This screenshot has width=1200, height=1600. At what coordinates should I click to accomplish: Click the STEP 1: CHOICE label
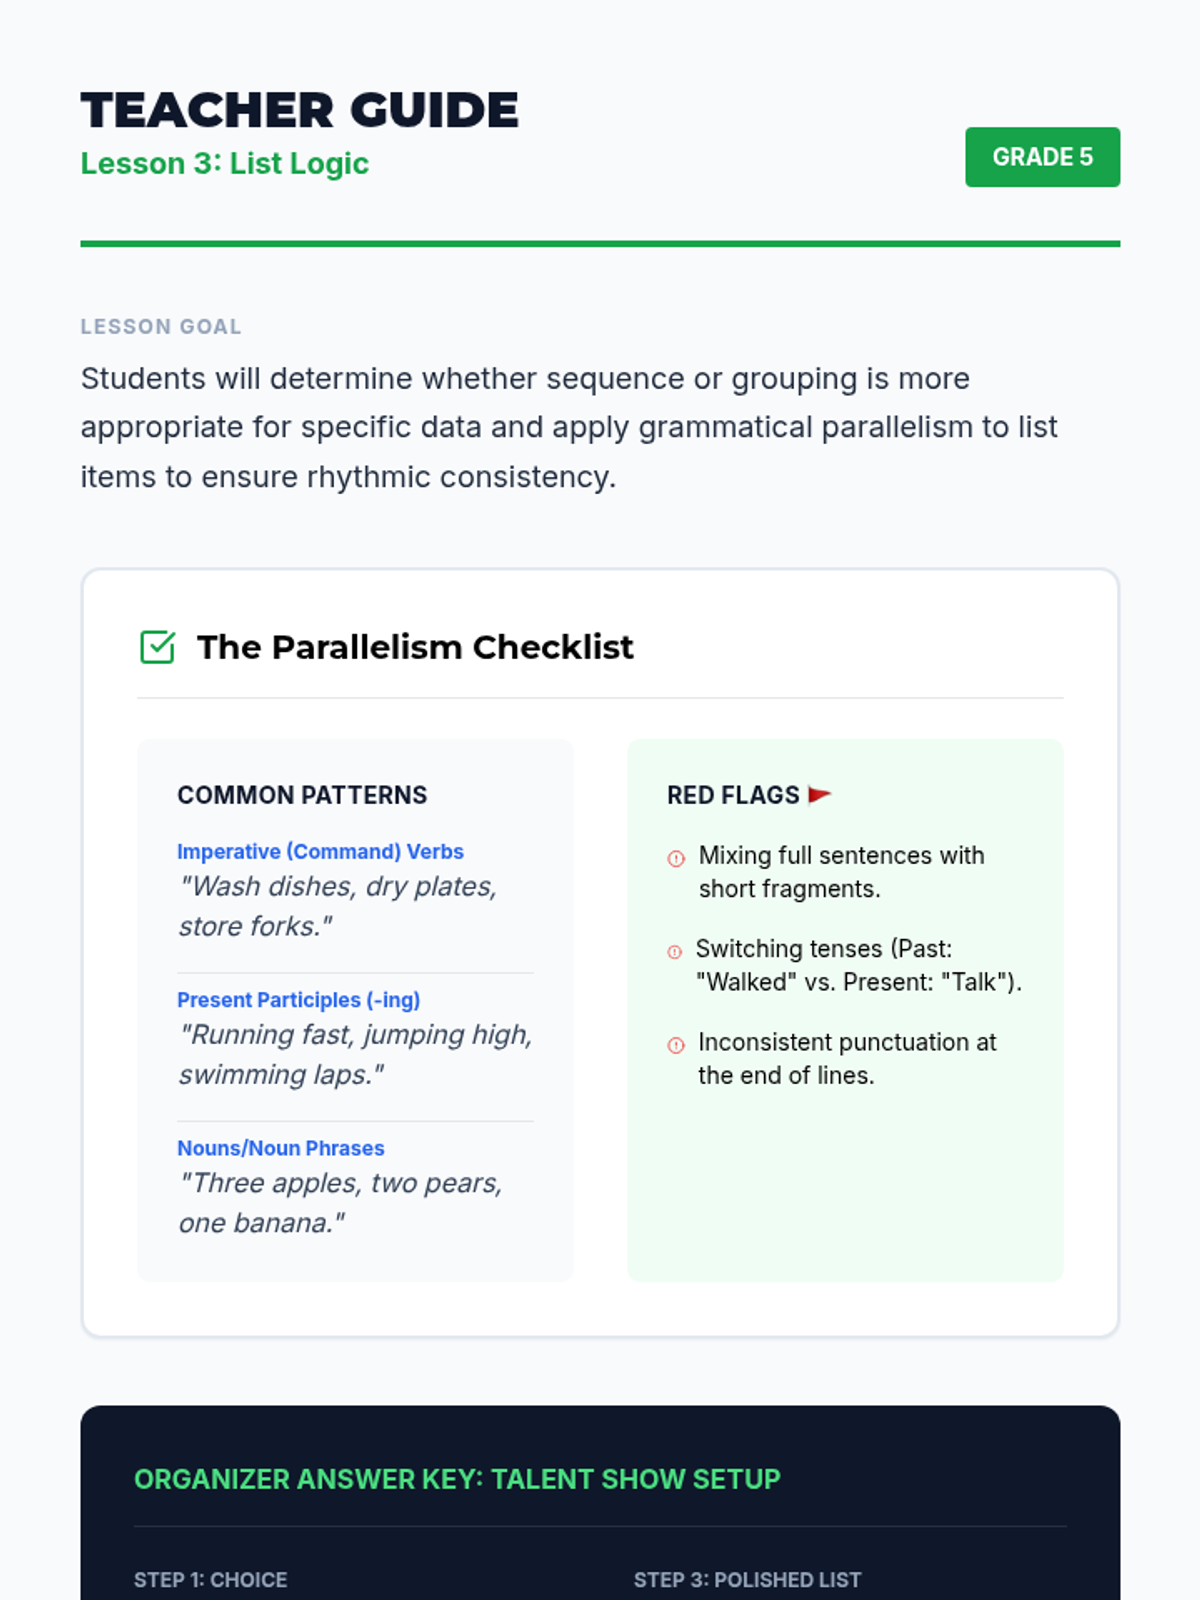[210, 1580]
